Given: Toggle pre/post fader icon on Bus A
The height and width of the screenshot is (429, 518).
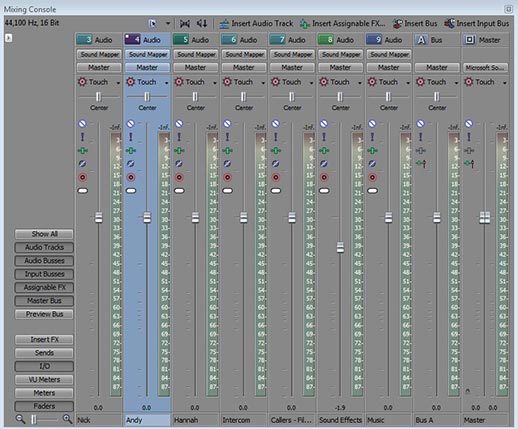Looking at the screenshot, I should click(x=421, y=164).
